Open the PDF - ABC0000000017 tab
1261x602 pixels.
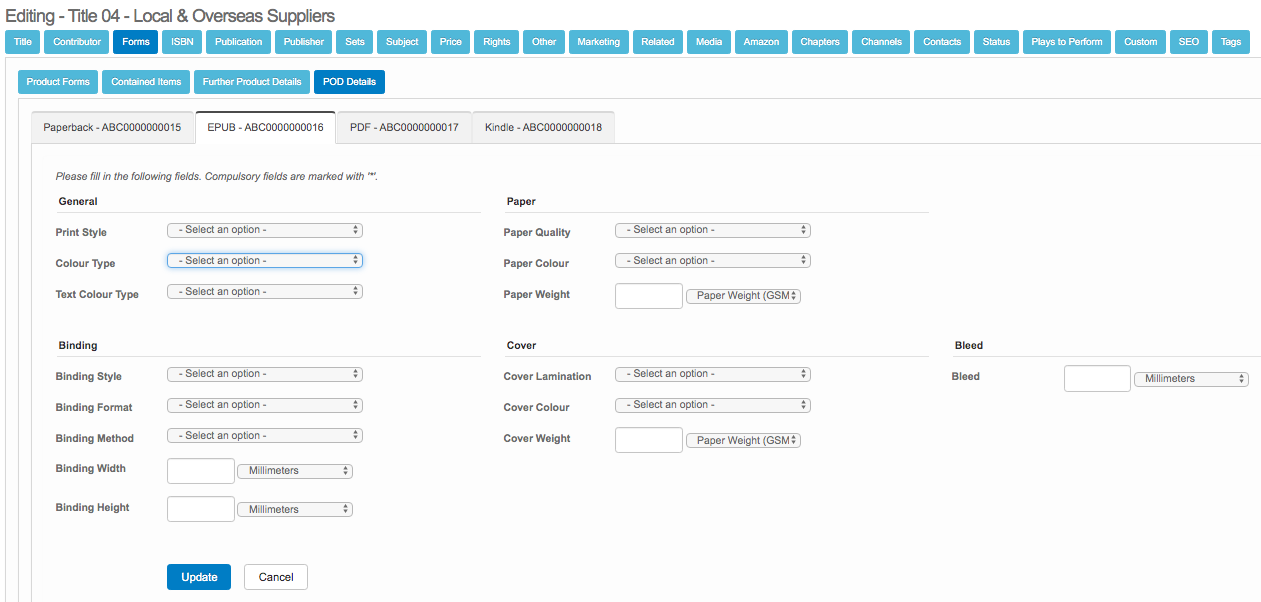click(x=404, y=128)
